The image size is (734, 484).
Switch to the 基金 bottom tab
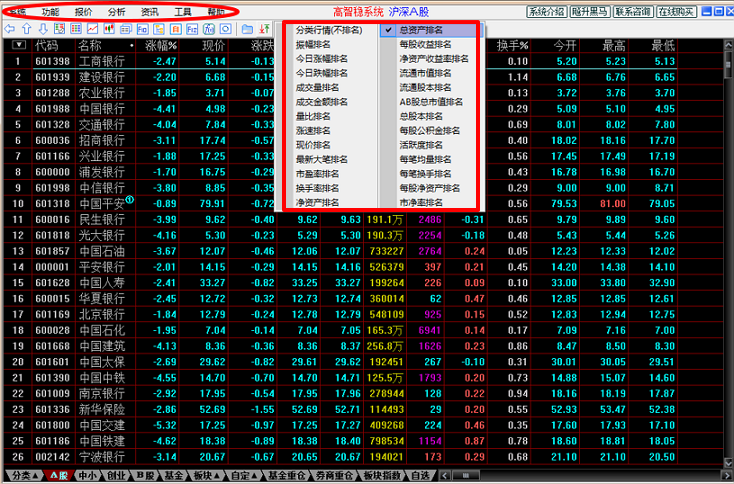173,476
